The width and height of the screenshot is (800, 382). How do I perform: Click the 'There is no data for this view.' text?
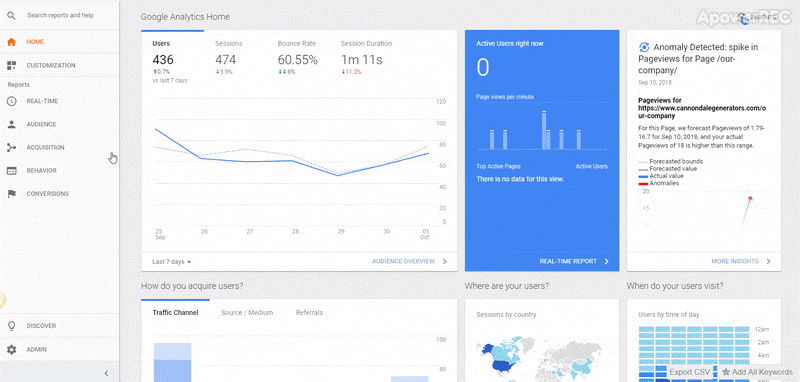click(520, 180)
